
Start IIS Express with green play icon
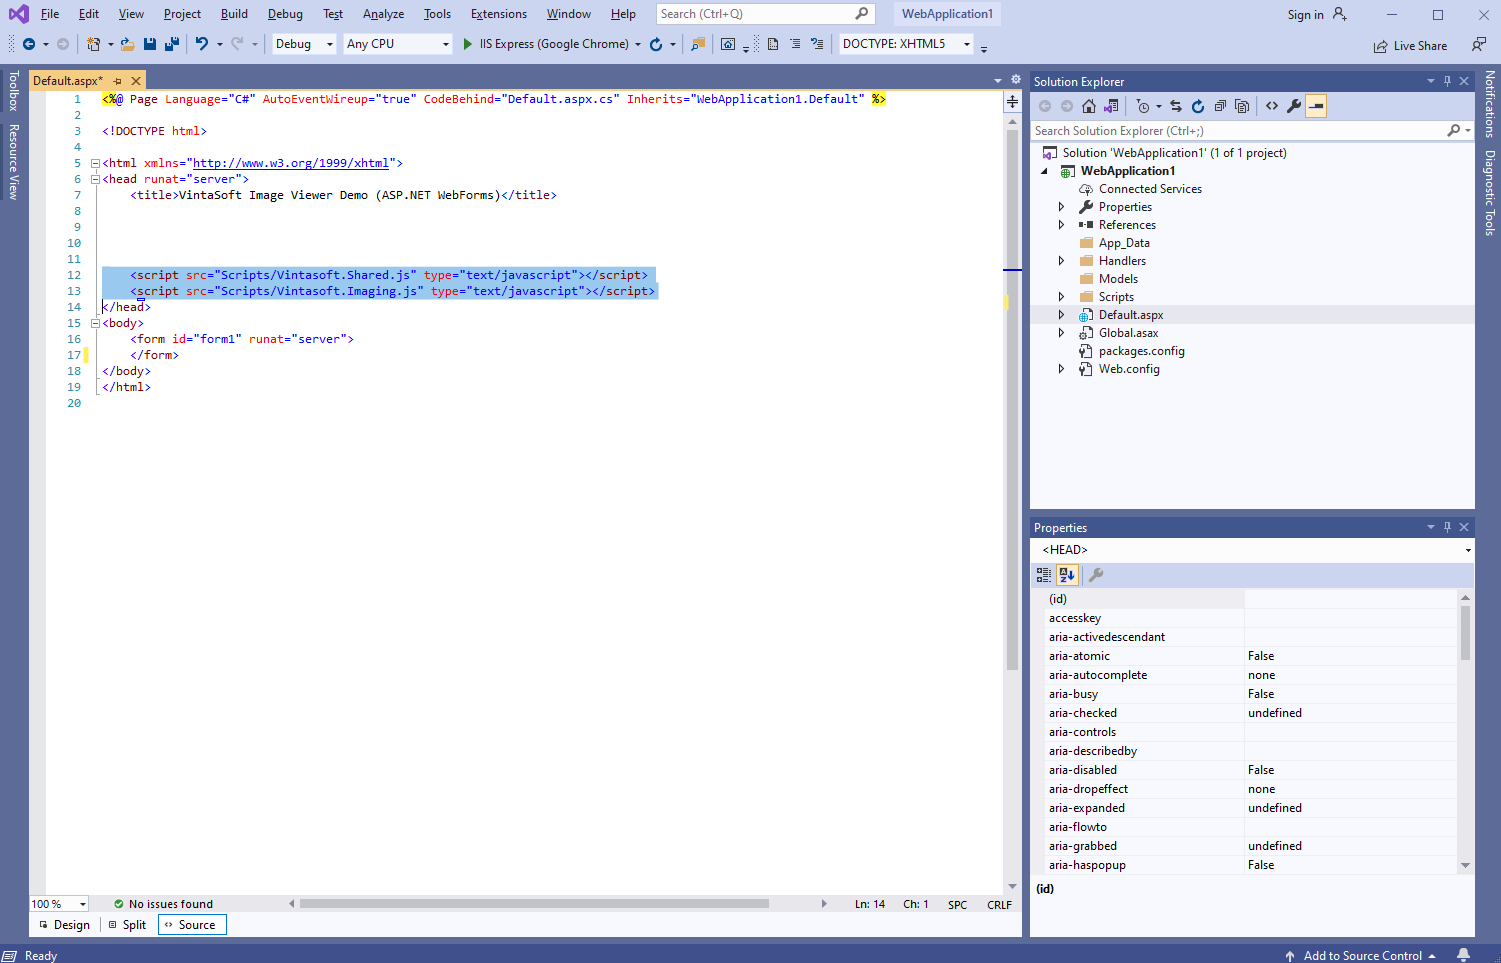tap(467, 44)
